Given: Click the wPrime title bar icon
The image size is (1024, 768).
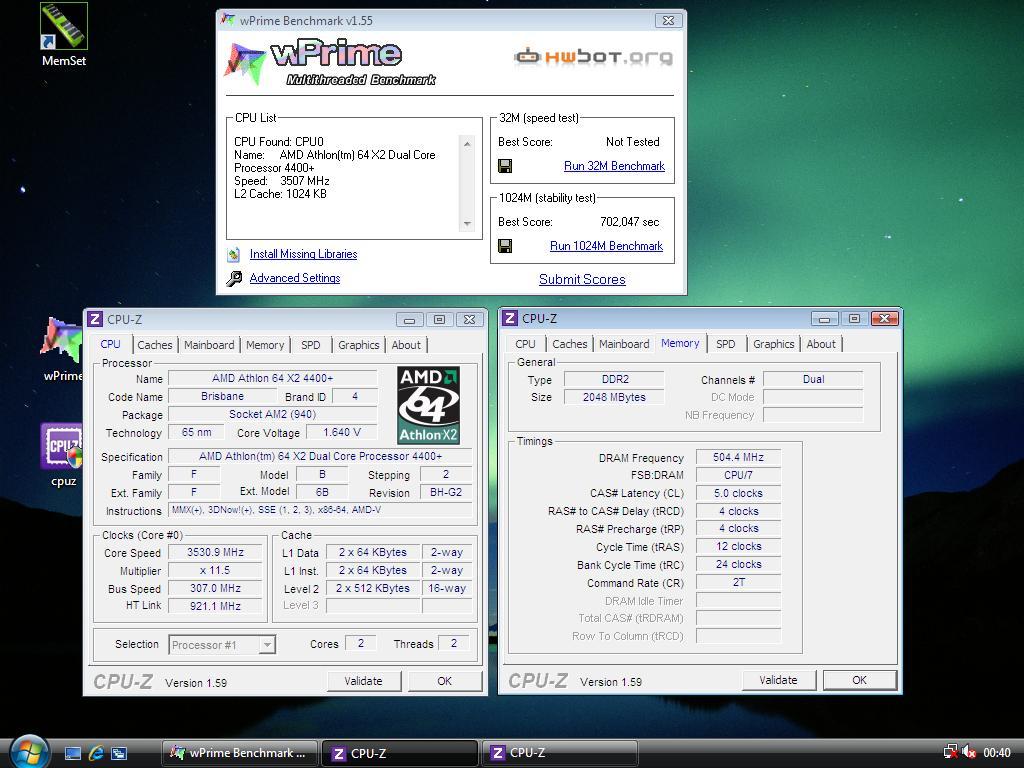Looking at the screenshot, I should [228, 20].
